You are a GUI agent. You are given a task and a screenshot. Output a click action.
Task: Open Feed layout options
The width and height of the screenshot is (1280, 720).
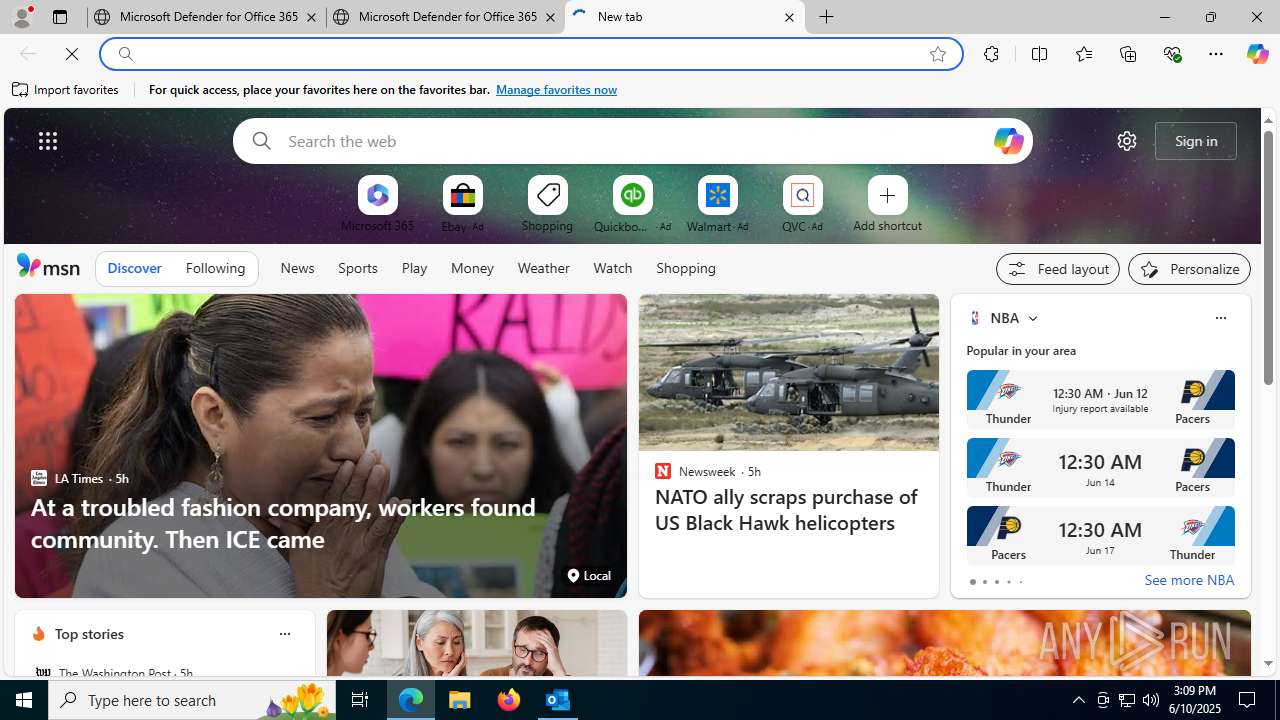[1057, 269]
